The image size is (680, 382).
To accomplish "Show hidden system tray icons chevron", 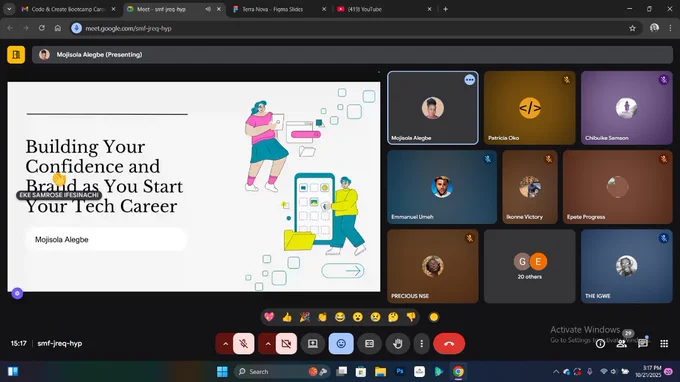I will click(556, 372).
